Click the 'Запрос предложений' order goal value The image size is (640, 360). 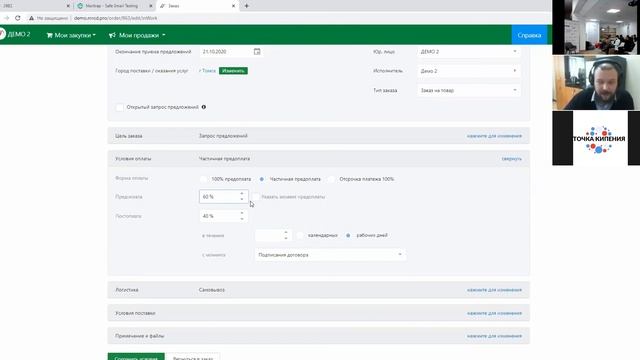point(223,136)
